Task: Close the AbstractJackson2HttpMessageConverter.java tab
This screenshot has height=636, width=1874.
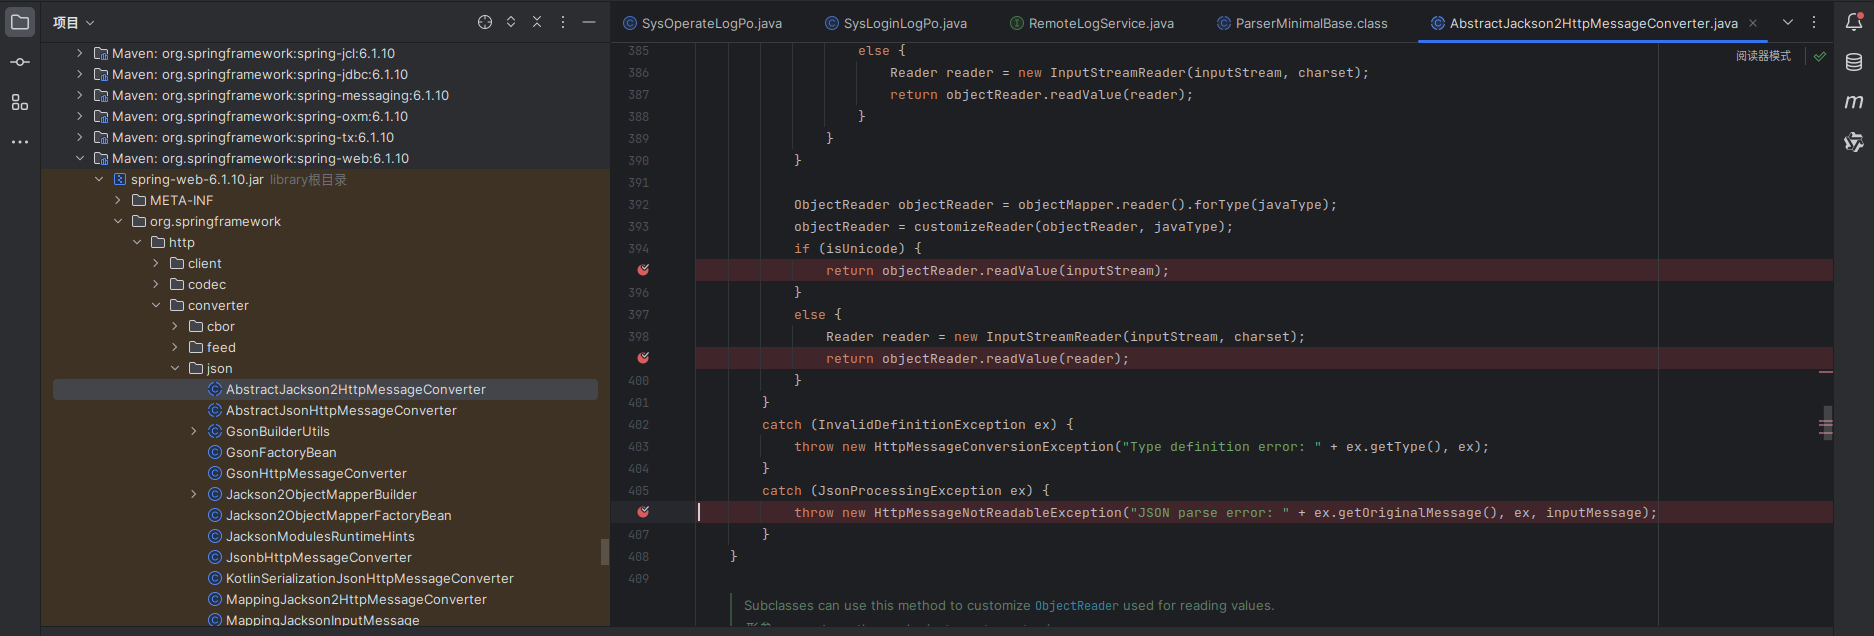Action: point(1753,23)
